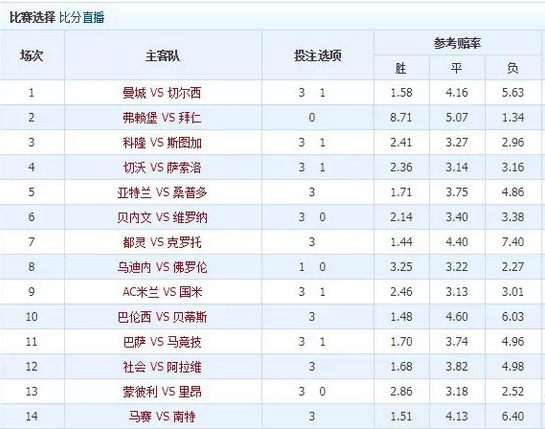This screenshot has width=545, height=429.
Task: Open match 切沃 VS 萨索洛
Action: click(162, 168)
